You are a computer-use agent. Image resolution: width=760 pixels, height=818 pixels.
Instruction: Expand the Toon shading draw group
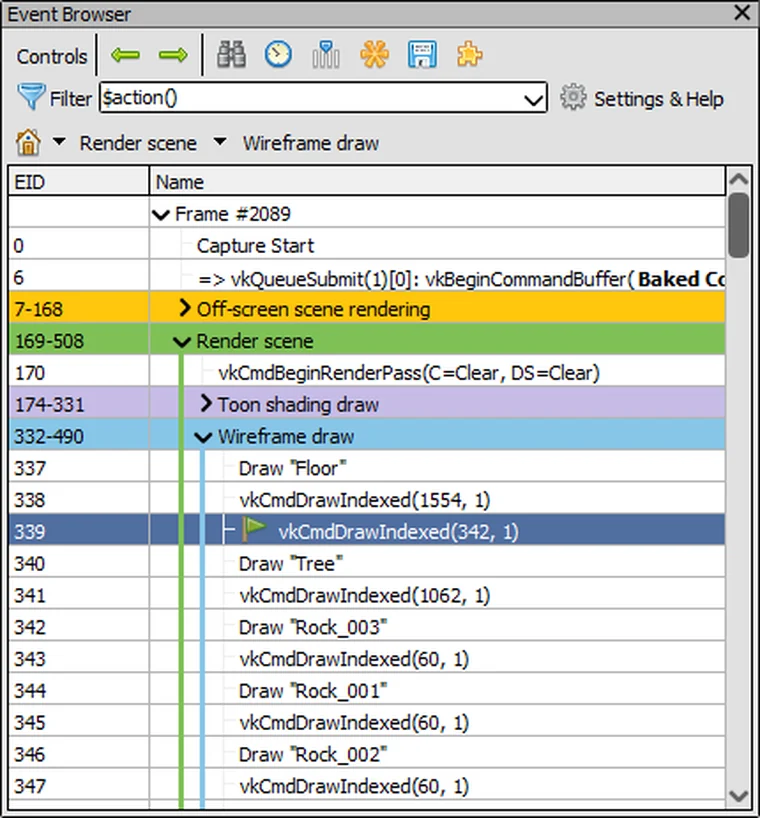point(206,404)
